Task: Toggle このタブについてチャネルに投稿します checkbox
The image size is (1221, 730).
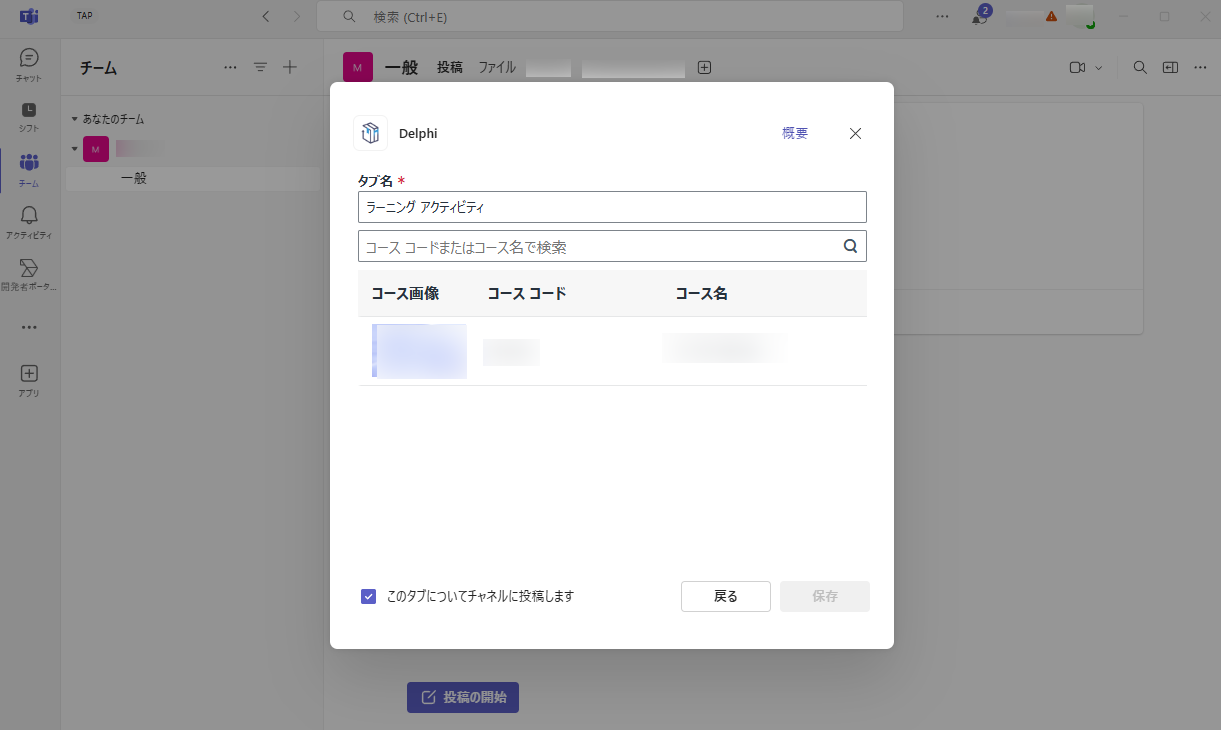Action: [369, 596]
